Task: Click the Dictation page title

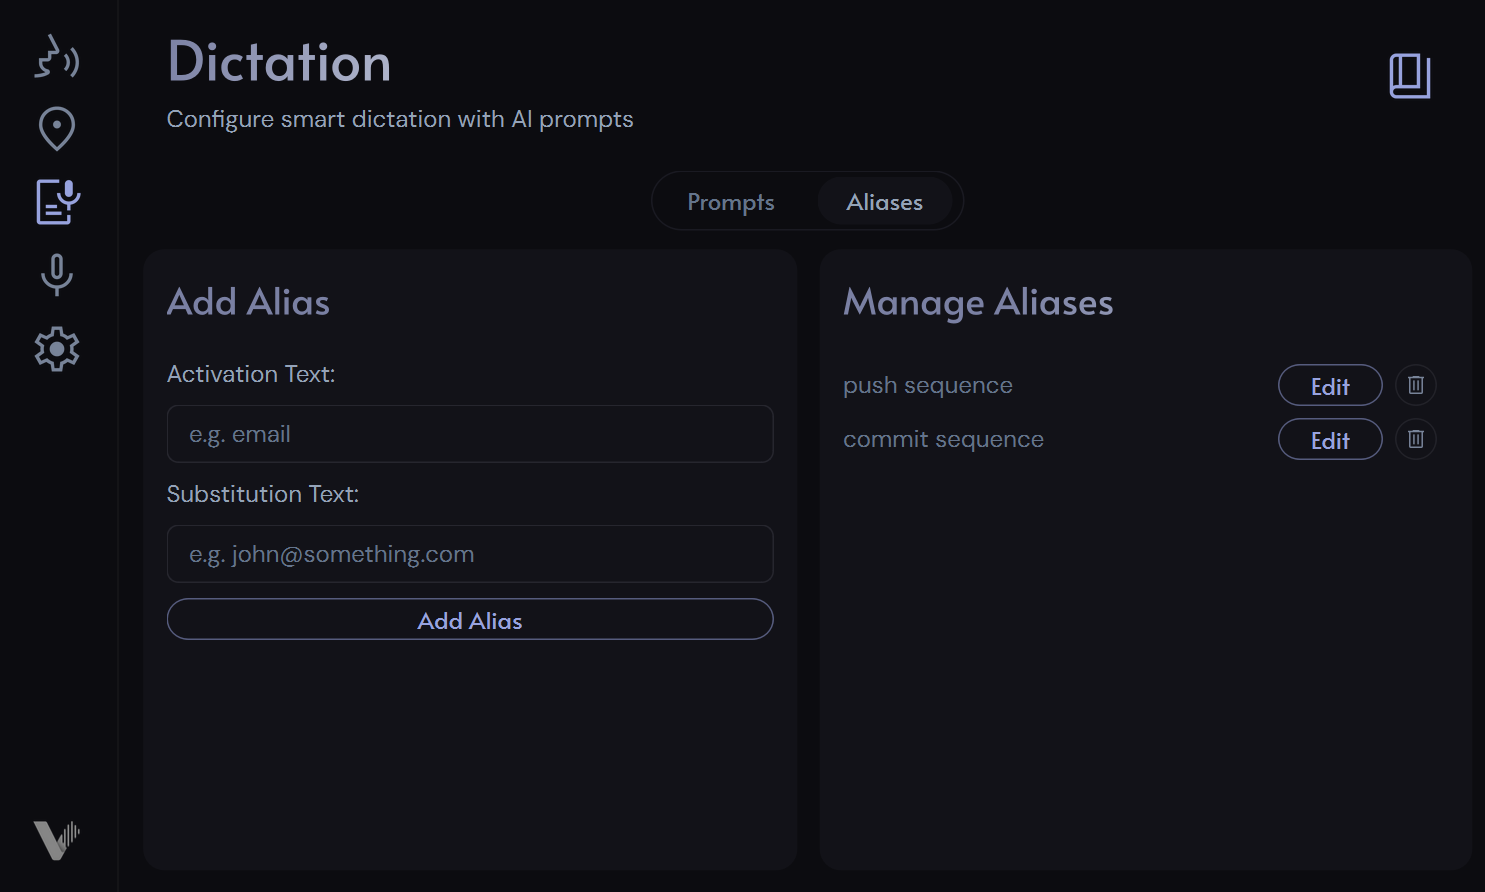Action: point(279,63)
